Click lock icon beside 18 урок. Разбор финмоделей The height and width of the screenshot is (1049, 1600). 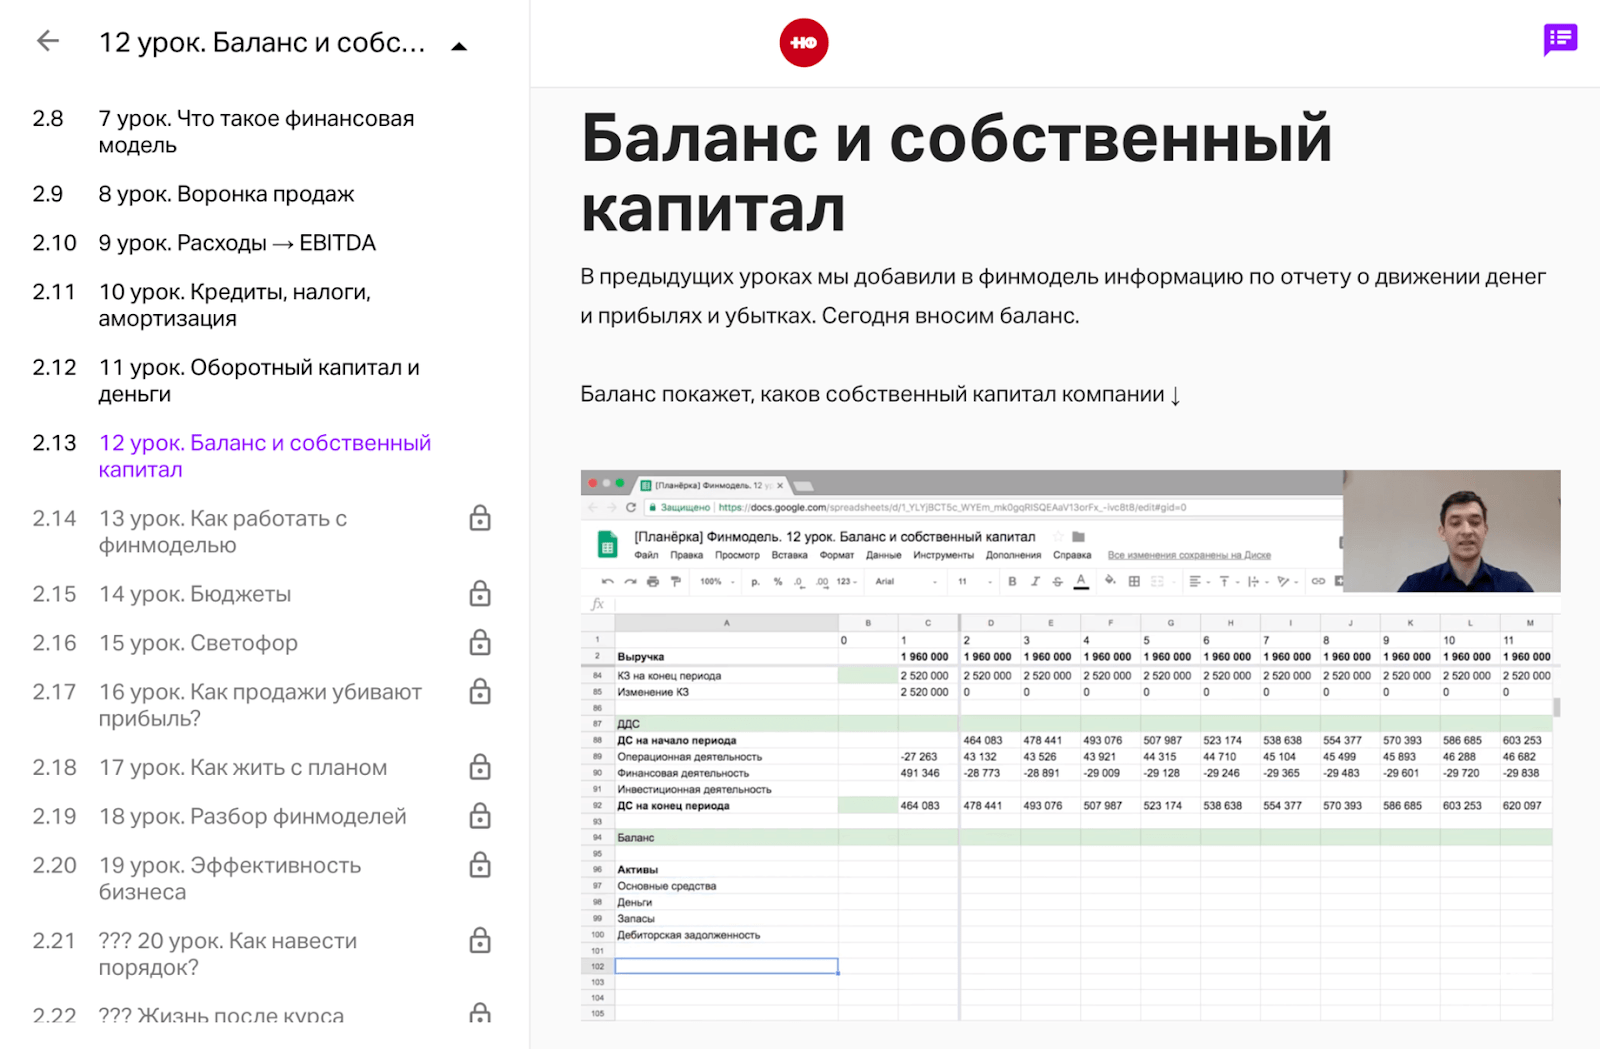480,816
